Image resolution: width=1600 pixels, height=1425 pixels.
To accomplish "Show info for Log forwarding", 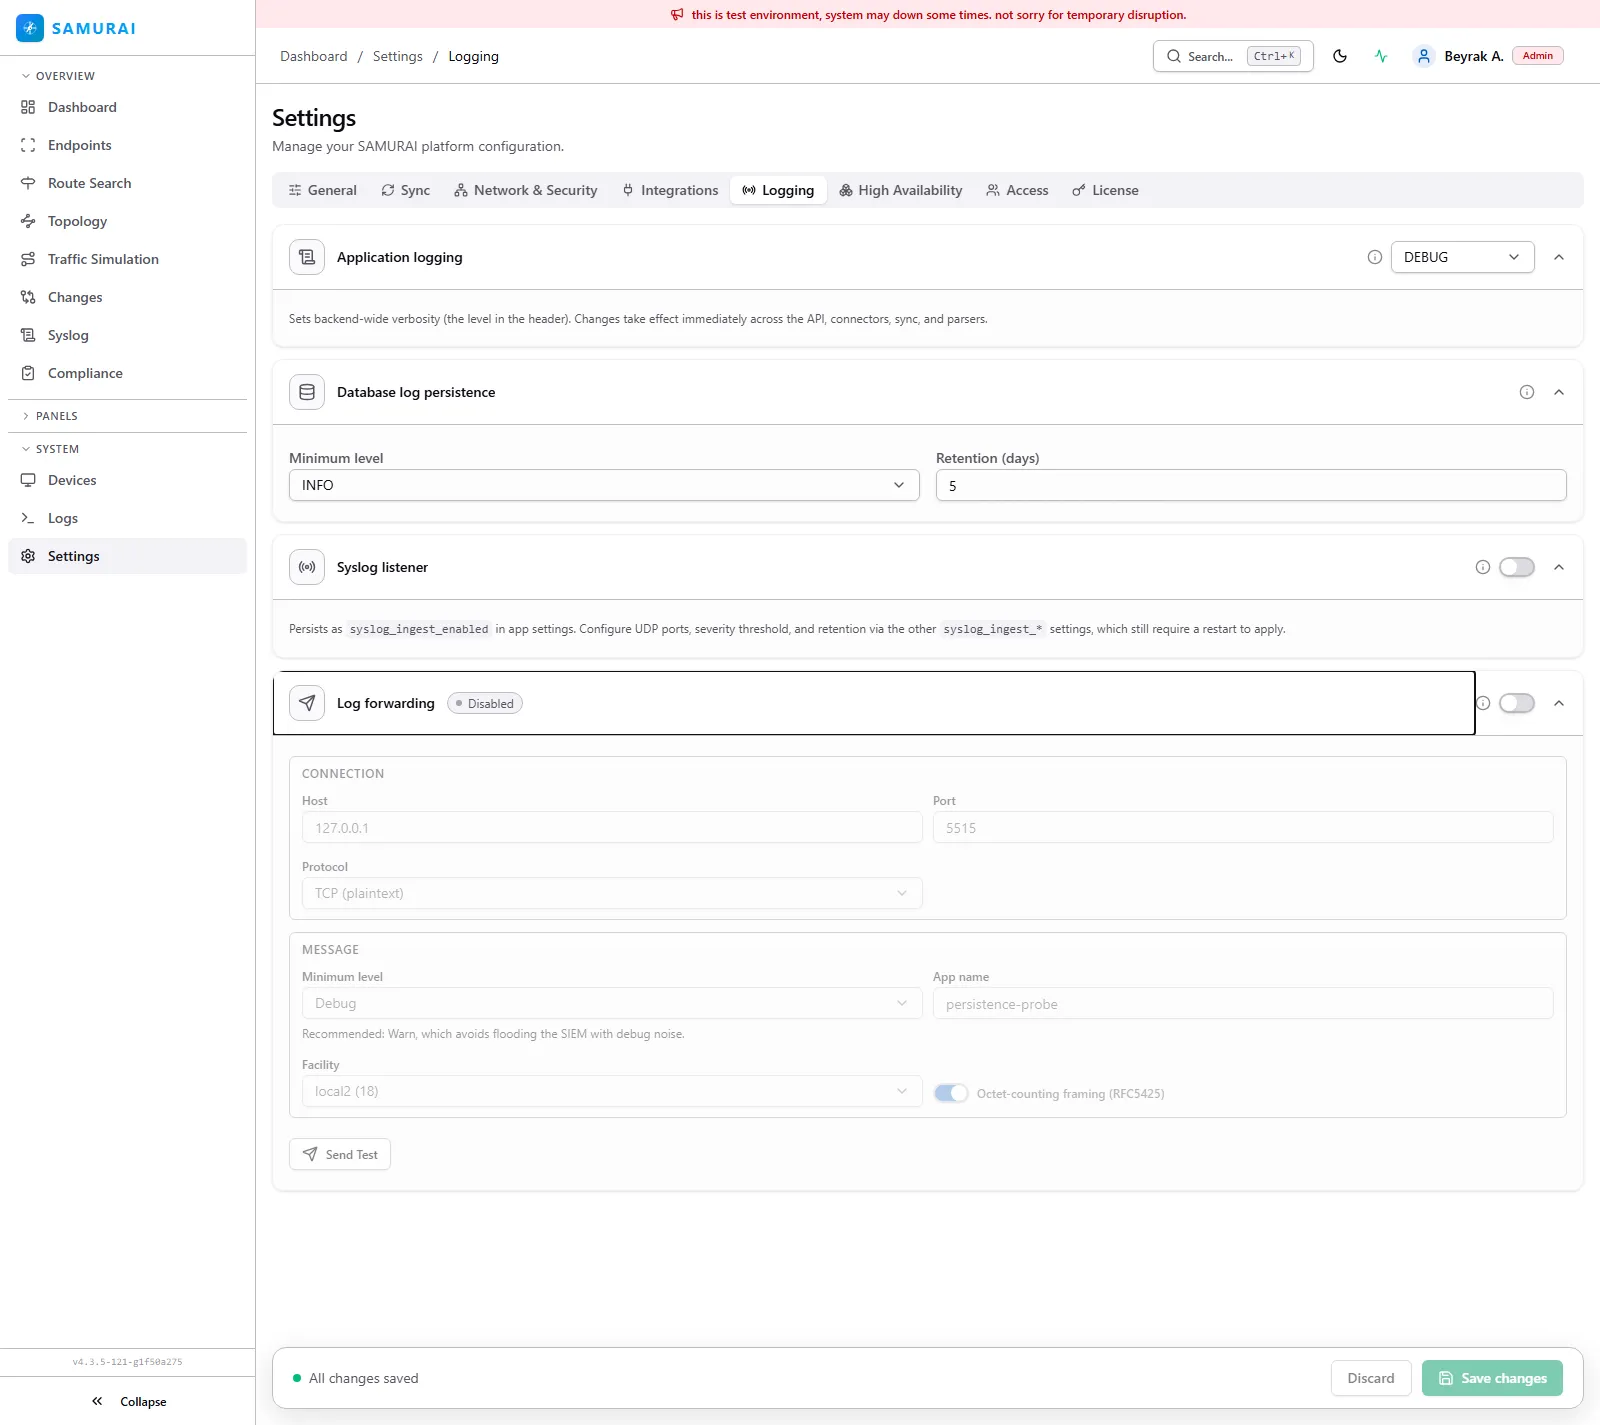I will pos(1483,703).
